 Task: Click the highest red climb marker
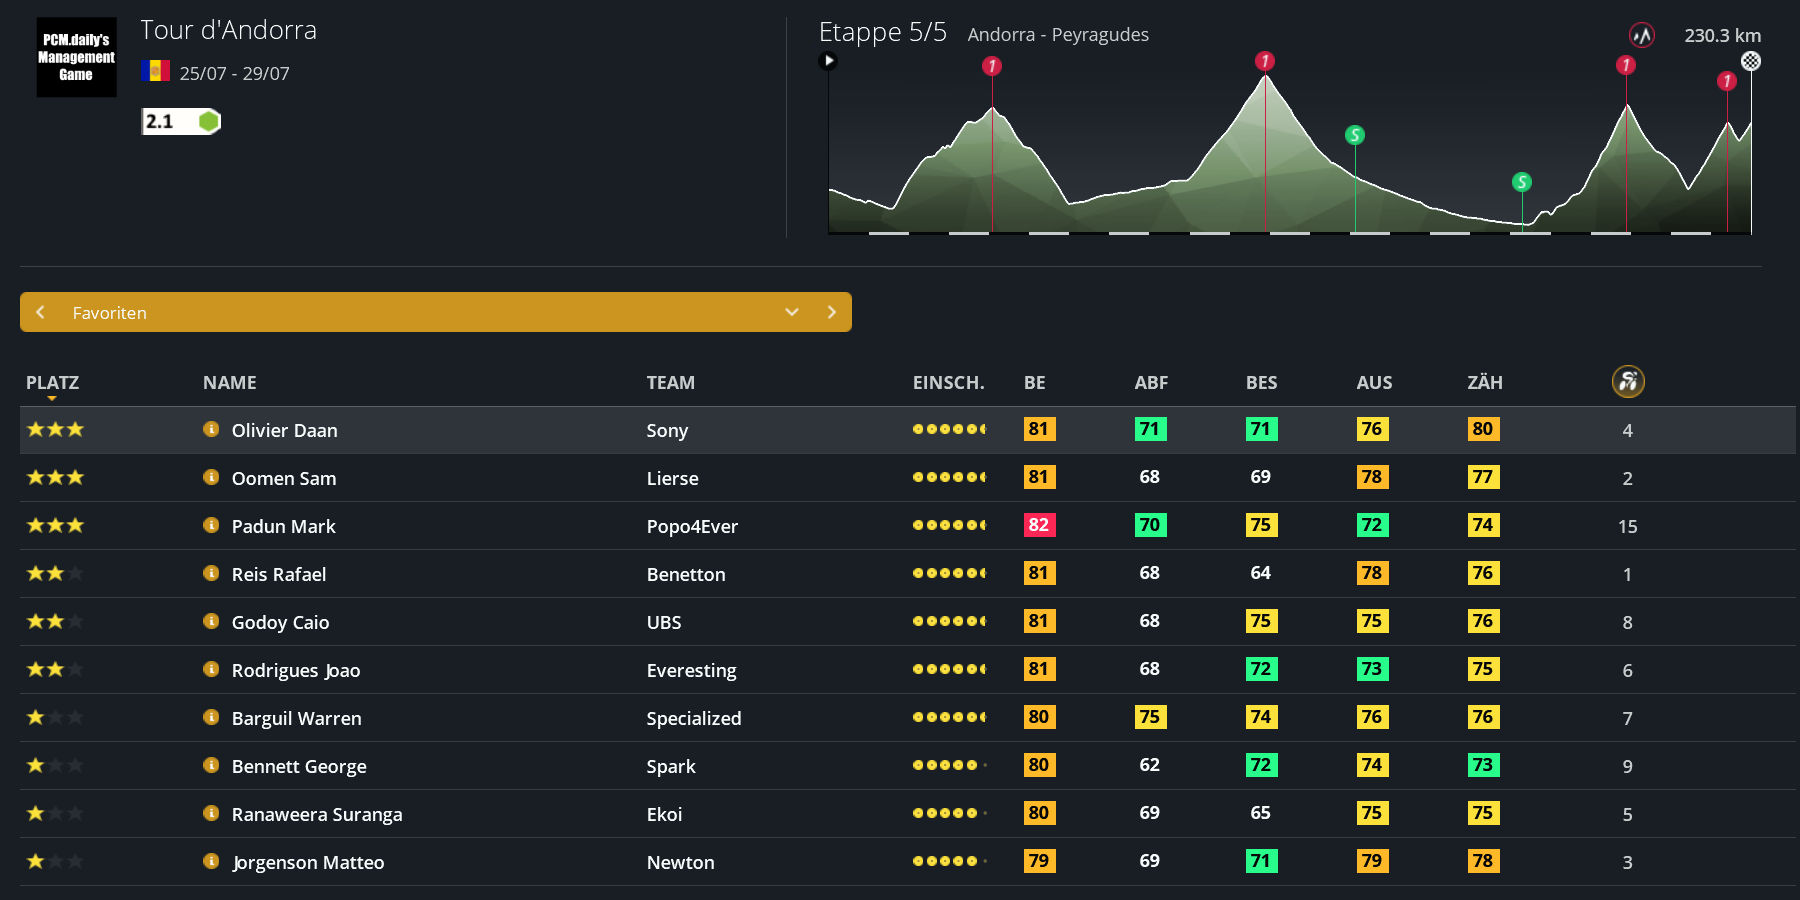point(1265,61)
